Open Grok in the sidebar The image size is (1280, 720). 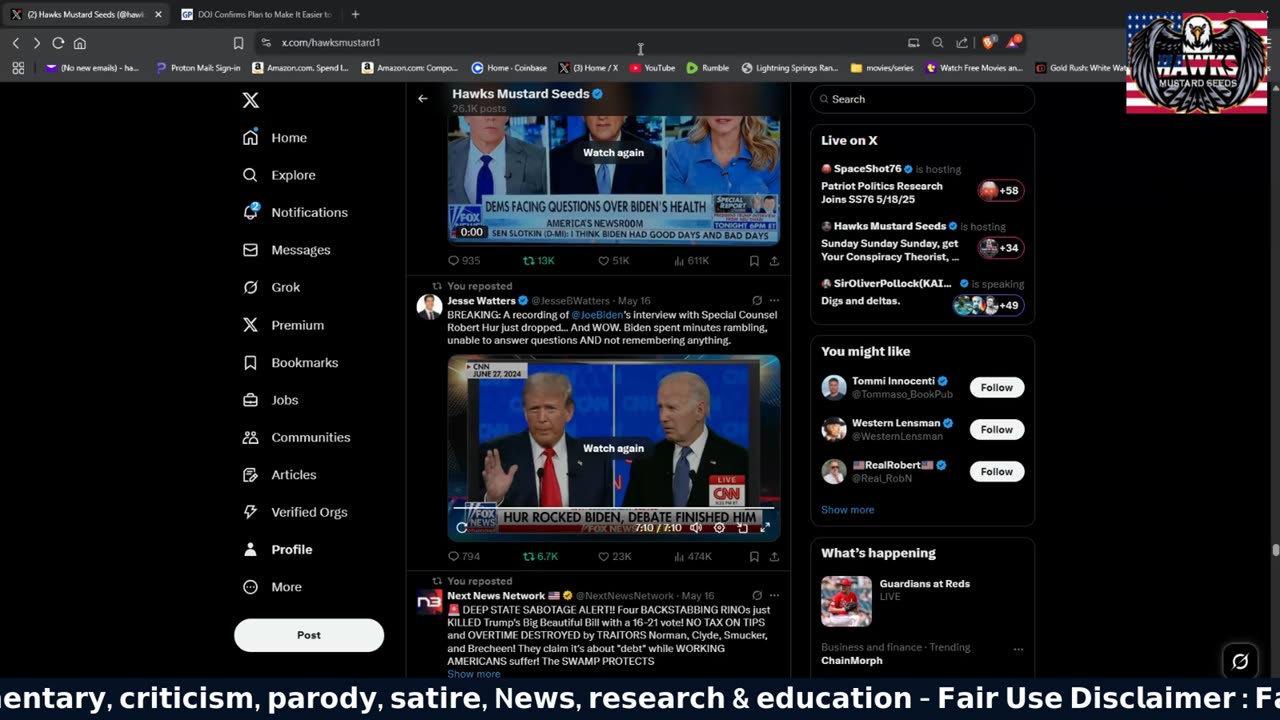point(272,287)
